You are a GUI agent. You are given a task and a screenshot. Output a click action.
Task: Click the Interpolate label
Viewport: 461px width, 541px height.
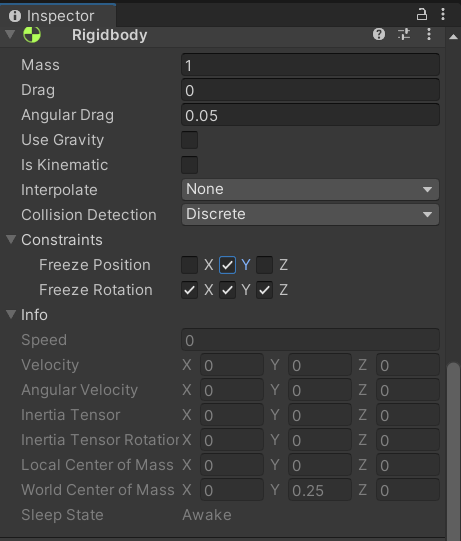point(59,190)
